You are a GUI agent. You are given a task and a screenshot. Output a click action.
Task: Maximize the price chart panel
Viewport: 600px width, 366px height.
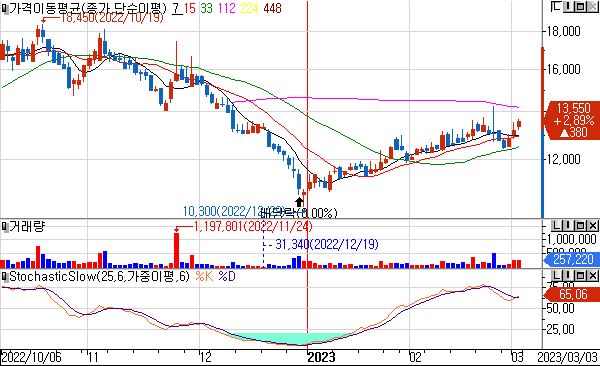580,6
